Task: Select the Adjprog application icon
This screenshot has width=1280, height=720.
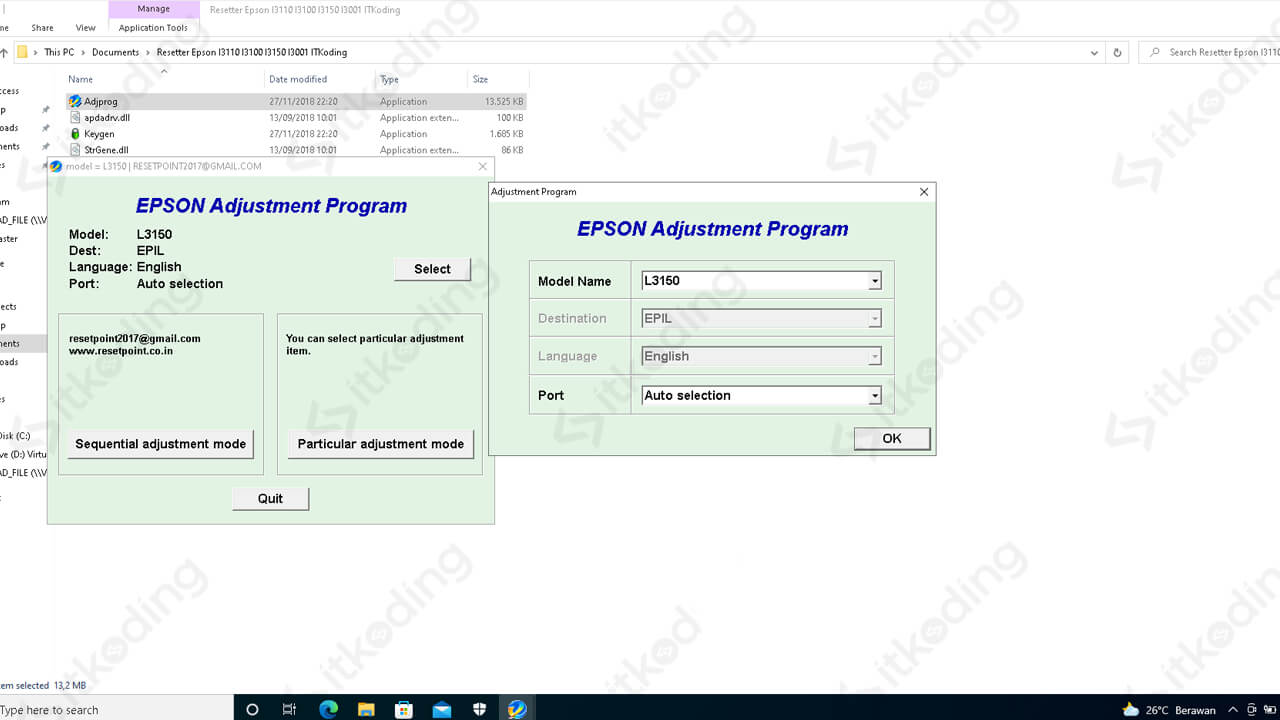Action: [x=75, y=101]
